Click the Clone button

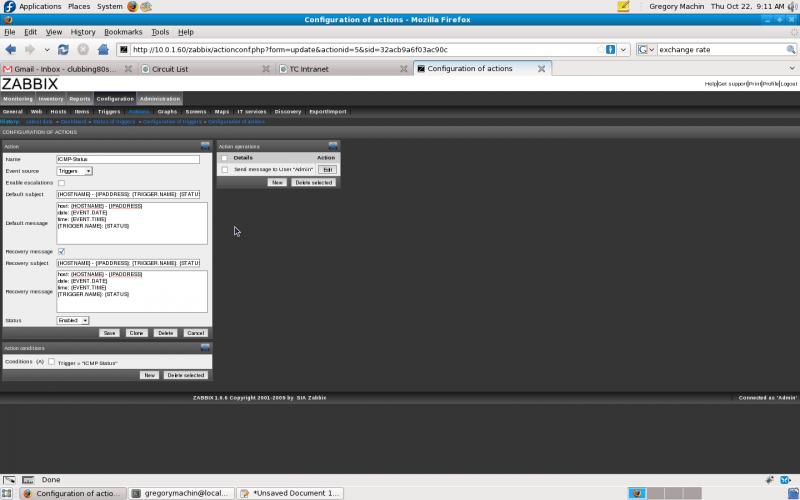click(x=136, y=333)
